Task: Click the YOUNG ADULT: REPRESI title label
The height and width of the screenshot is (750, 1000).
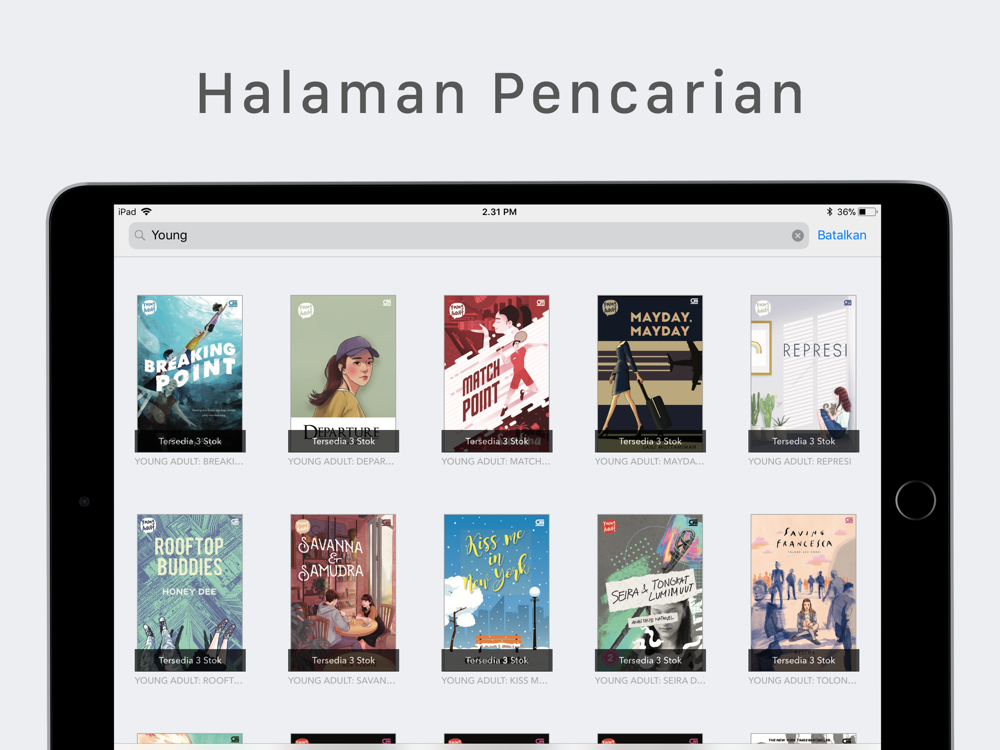Action: [800, 461]
